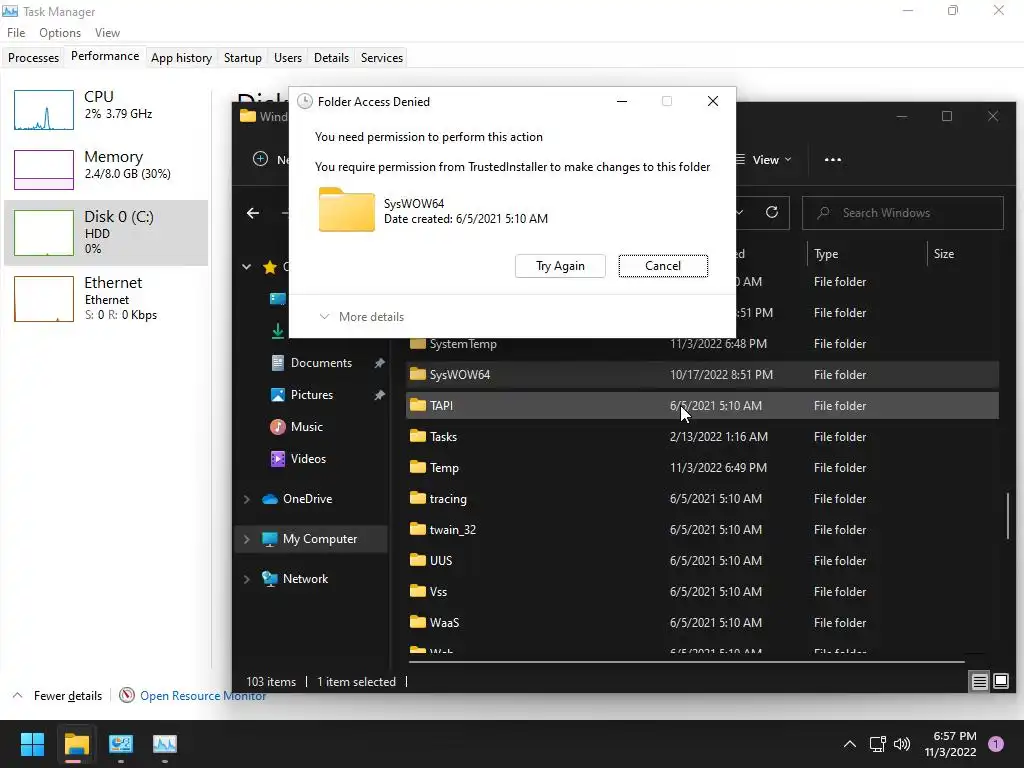Screen dimensions: 1024x768
Task: Collapse Task Manager with Fewer details
Action: click(57, 696)
